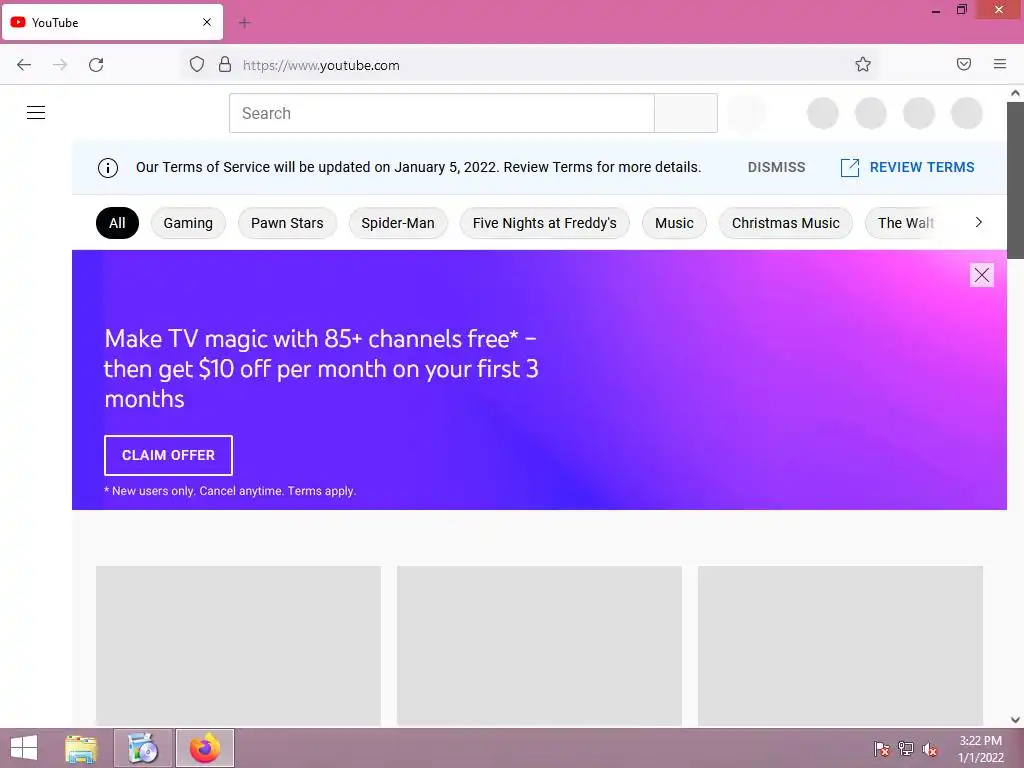The image size is (1024, 768).
Task: Close the YouTube tab
Action: pos(206,22)
